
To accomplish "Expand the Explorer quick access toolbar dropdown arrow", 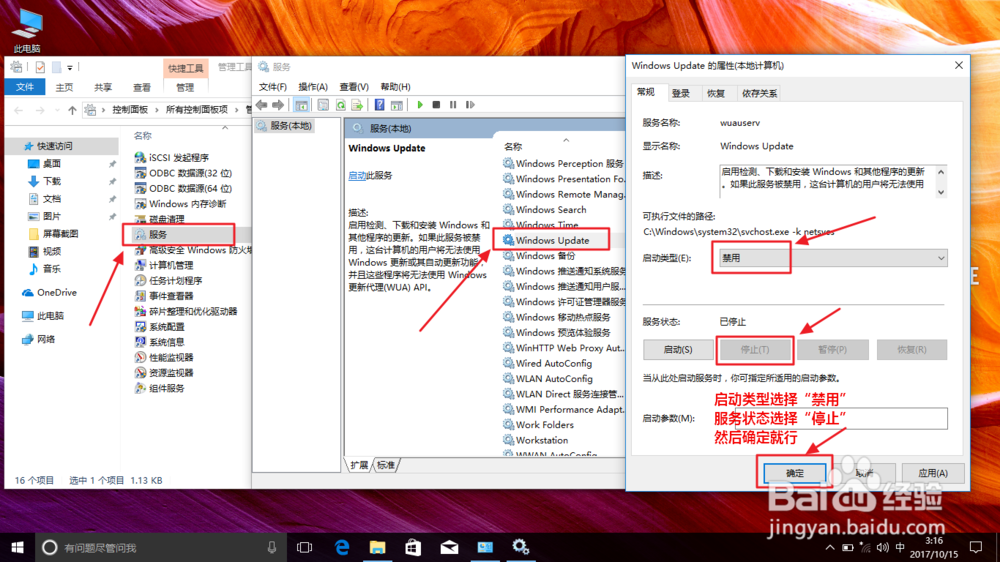I will coord(70,67).
